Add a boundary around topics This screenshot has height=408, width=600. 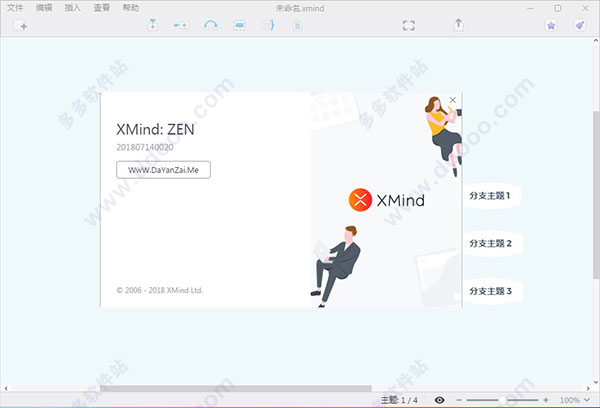click(x=240, y=25)
